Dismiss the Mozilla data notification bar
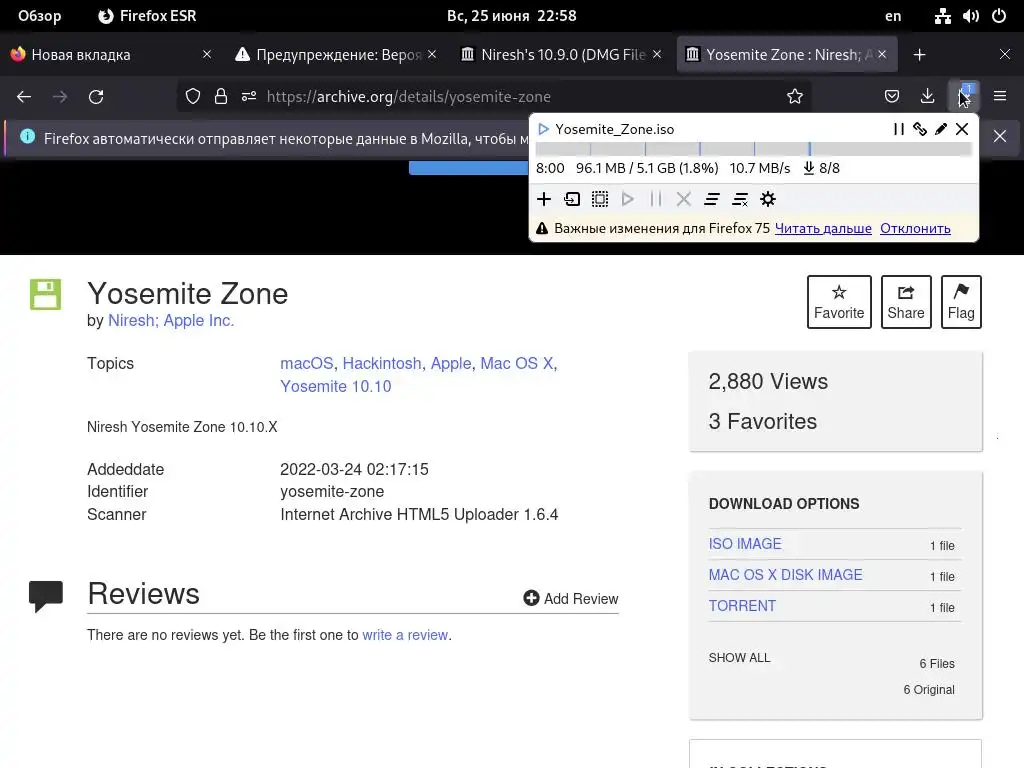1024x768 pixels. pyautogui.click(x=1000, y=136)
